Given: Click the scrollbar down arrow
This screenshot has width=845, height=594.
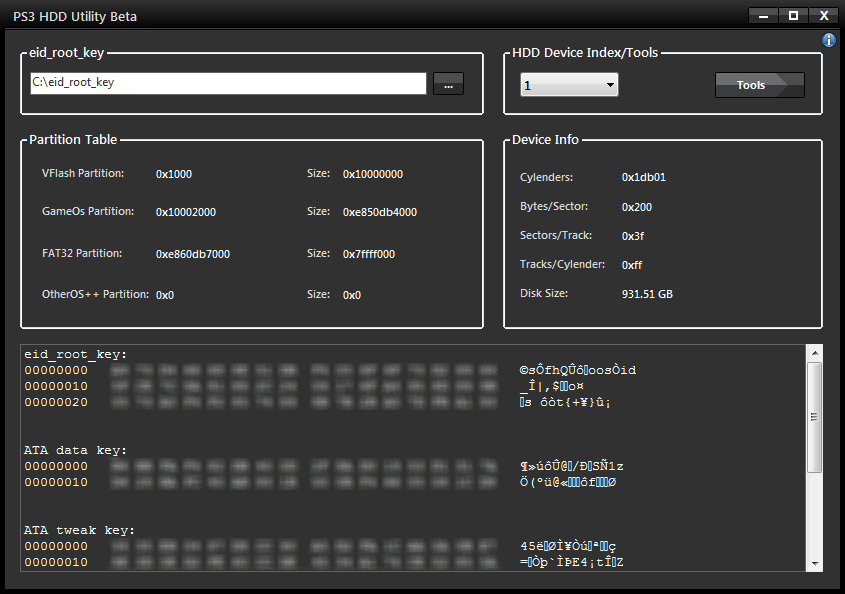Looking at the screenshot, I should click(x=815, y=564).
